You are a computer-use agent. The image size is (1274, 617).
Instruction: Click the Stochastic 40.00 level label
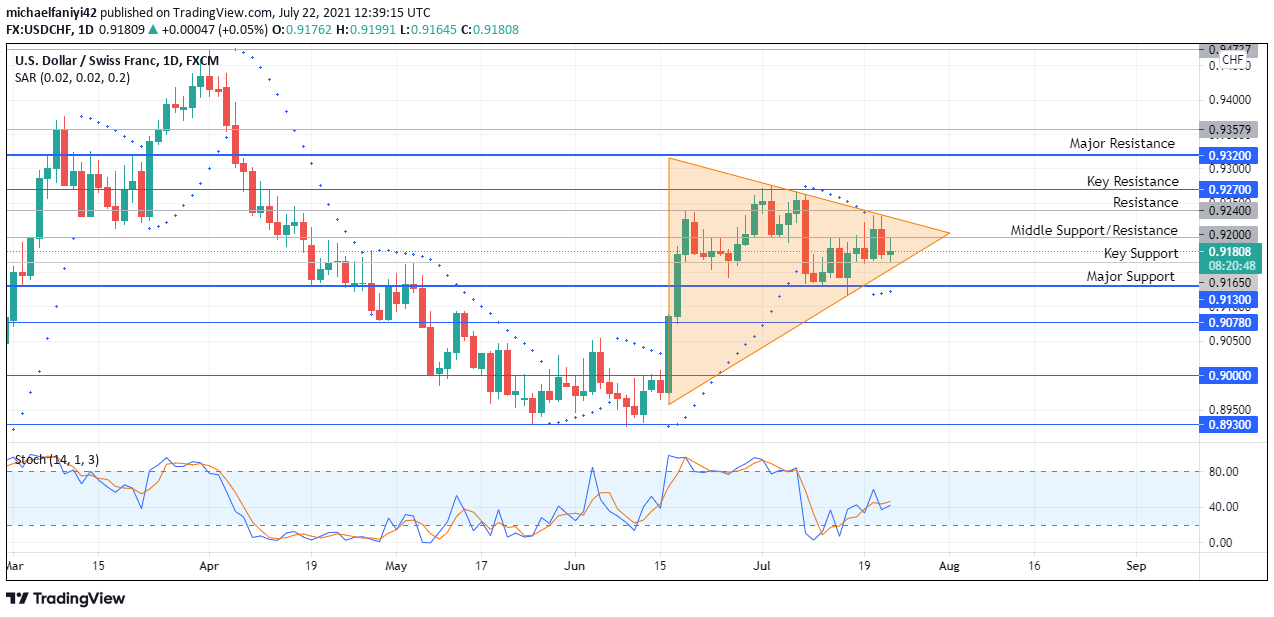pos(1223,507)
